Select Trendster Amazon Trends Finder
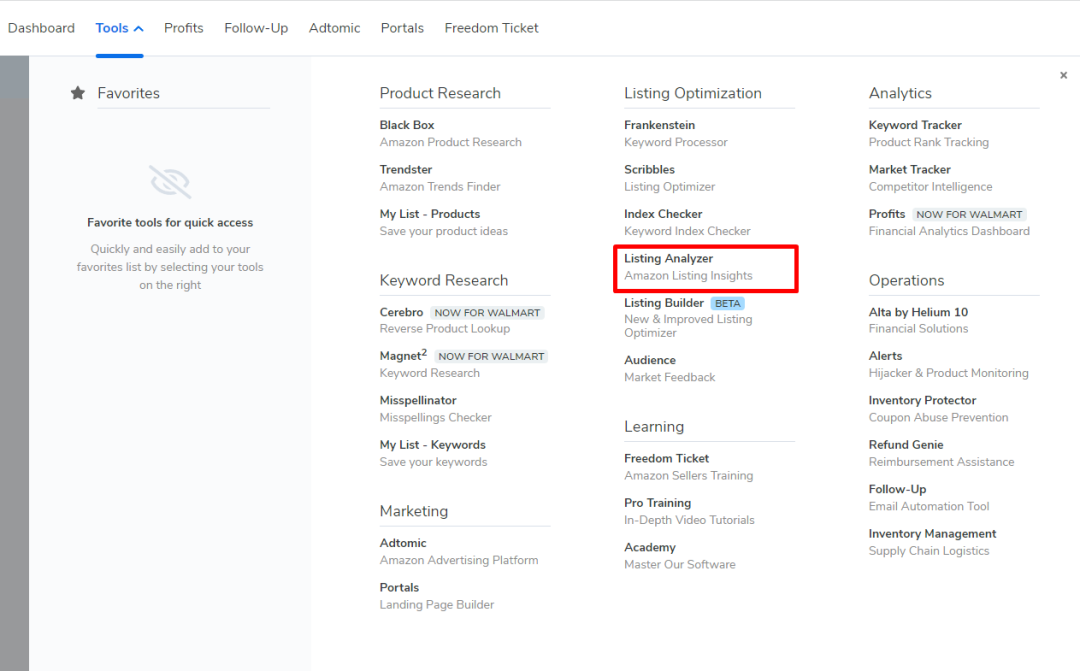 406,170
